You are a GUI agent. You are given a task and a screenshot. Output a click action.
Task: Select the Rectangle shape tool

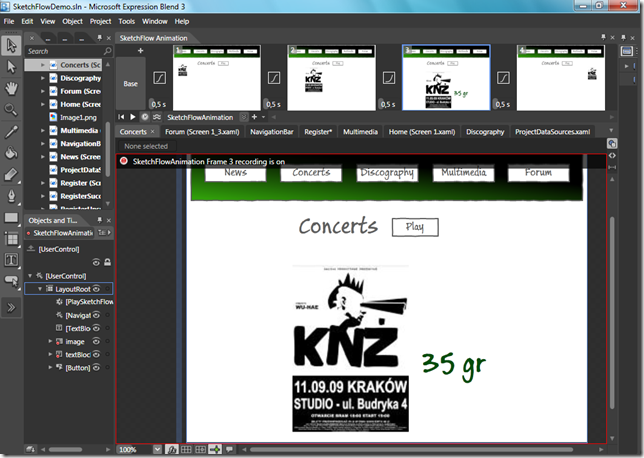(11, 217)
